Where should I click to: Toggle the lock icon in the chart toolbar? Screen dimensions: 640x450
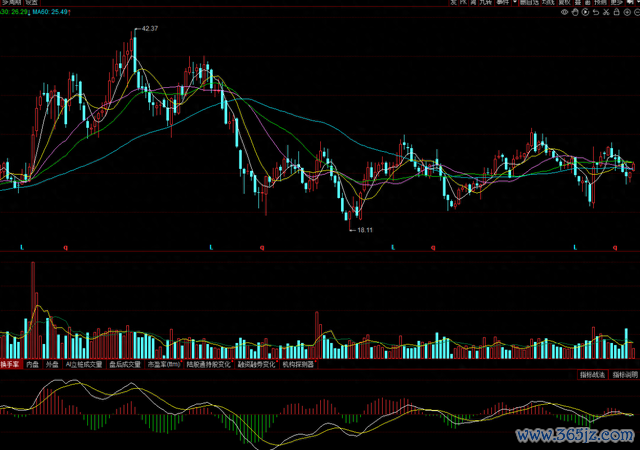pyautogui.click(x=616, y=12)
